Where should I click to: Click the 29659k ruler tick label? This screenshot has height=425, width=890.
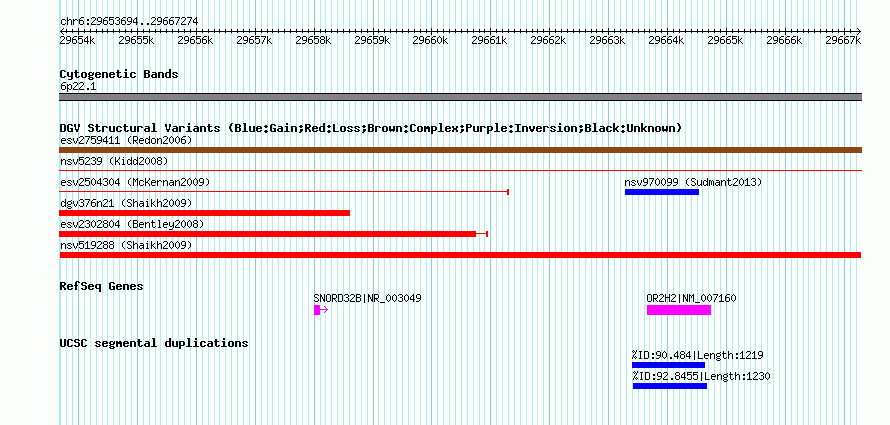[372, 40]
